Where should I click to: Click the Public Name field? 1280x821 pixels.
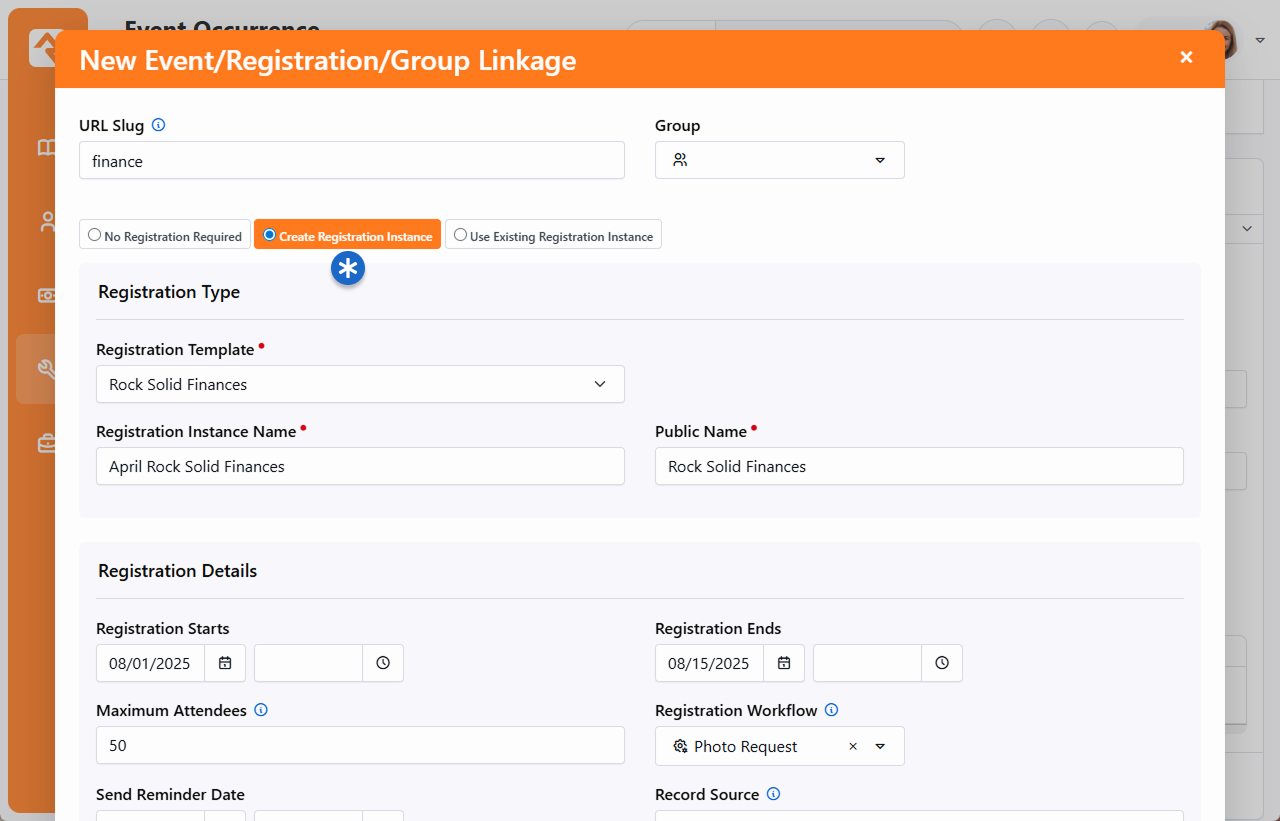click(x=918, y=466)
